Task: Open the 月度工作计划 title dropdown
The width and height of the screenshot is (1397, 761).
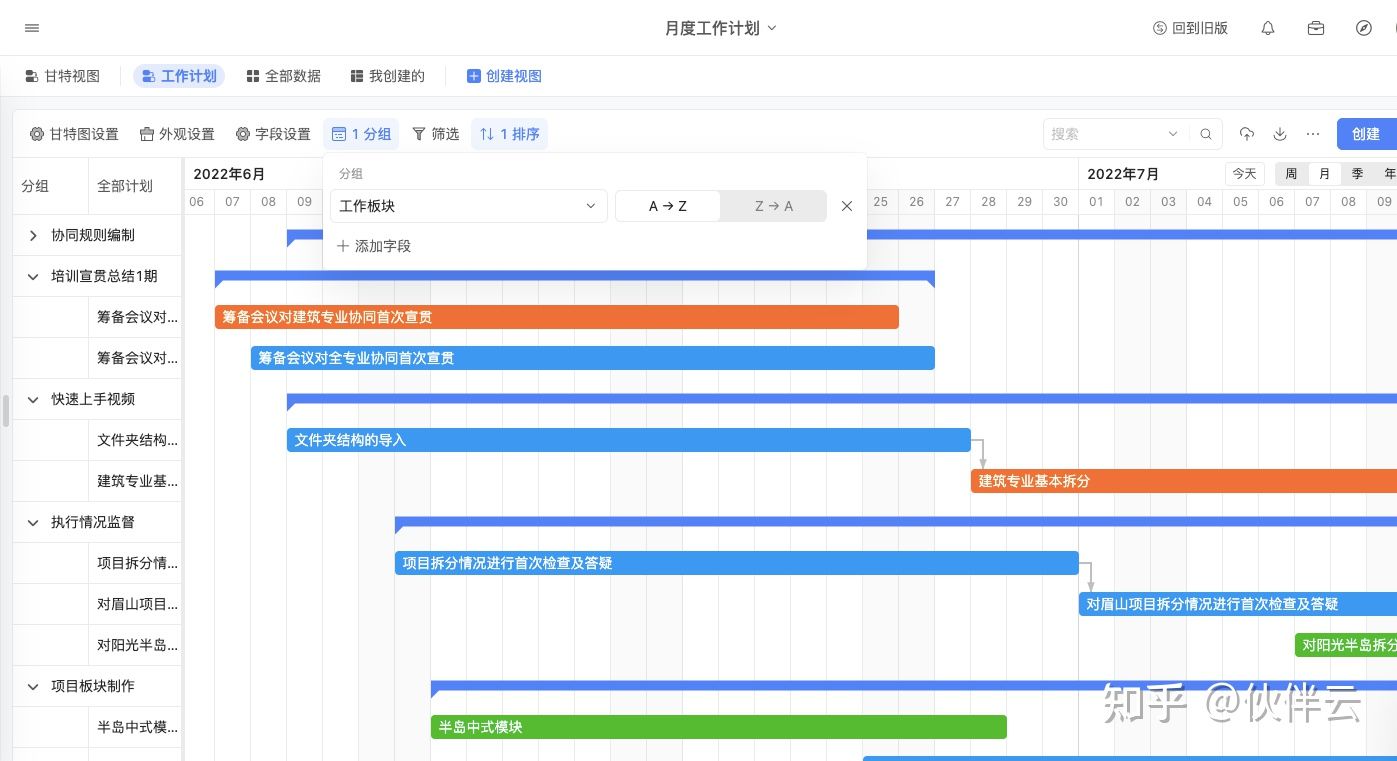Action: (x=721, y=28)
